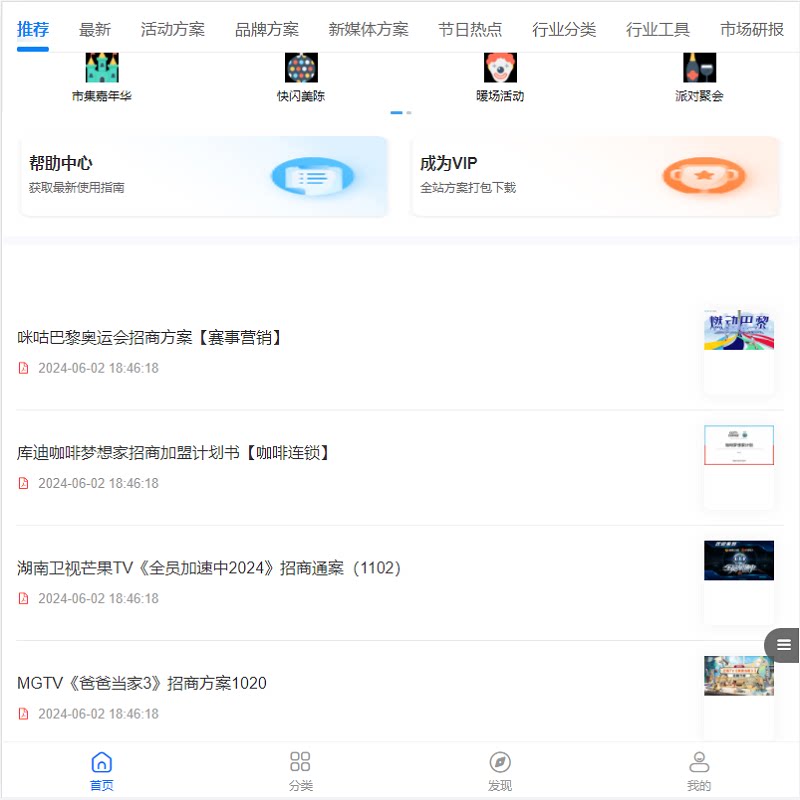Open the 帮助中心 card title
The height and width of the screenshot is (800, 800).
point(61,163)
